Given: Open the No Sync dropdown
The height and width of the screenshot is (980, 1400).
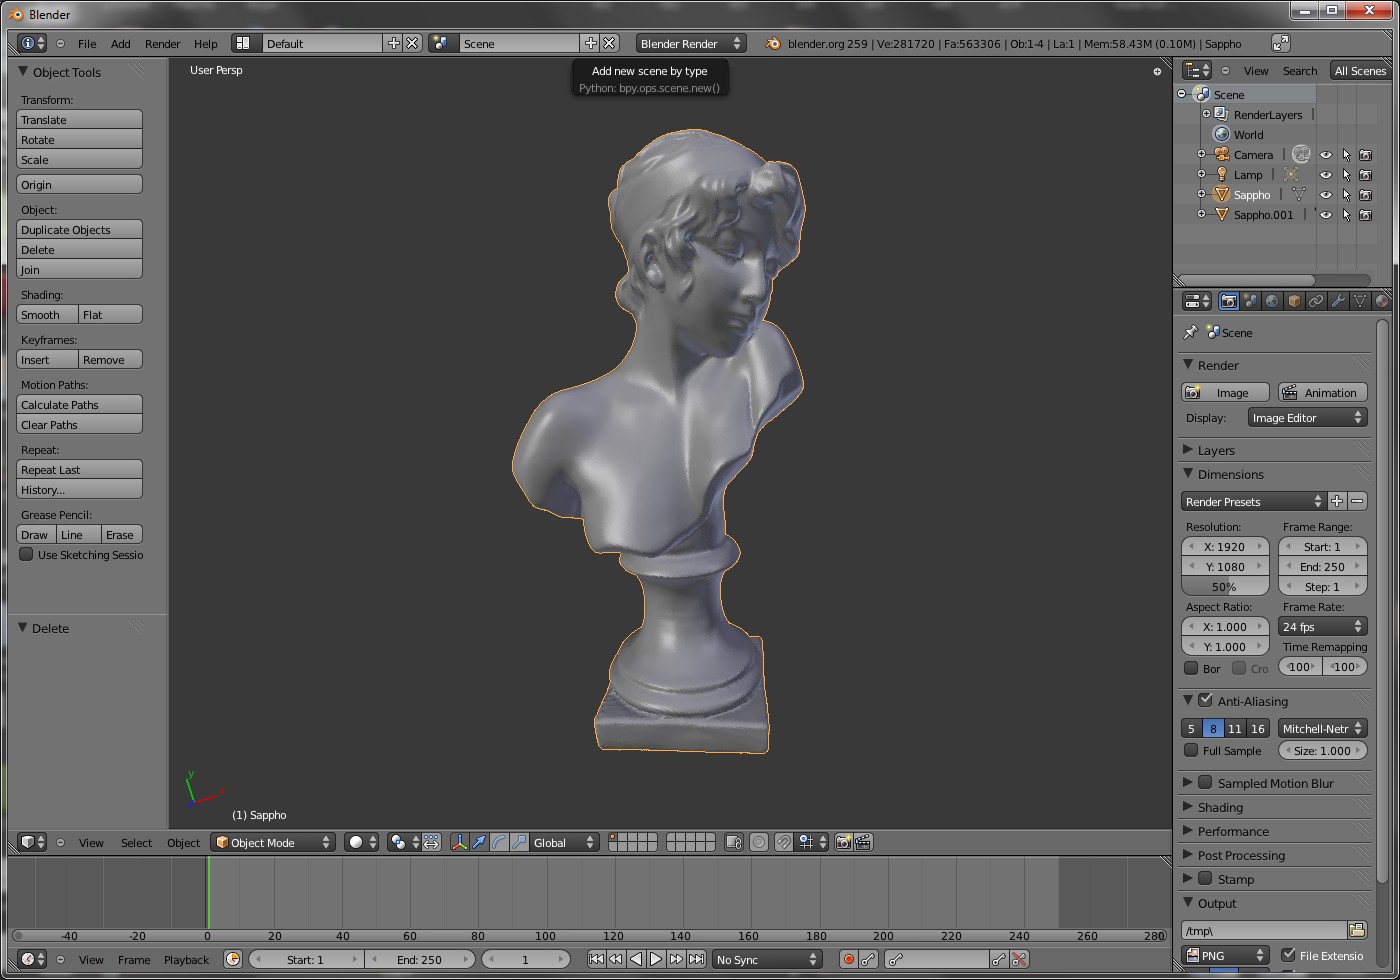Looking at the screenshot, I should [767, 959].
